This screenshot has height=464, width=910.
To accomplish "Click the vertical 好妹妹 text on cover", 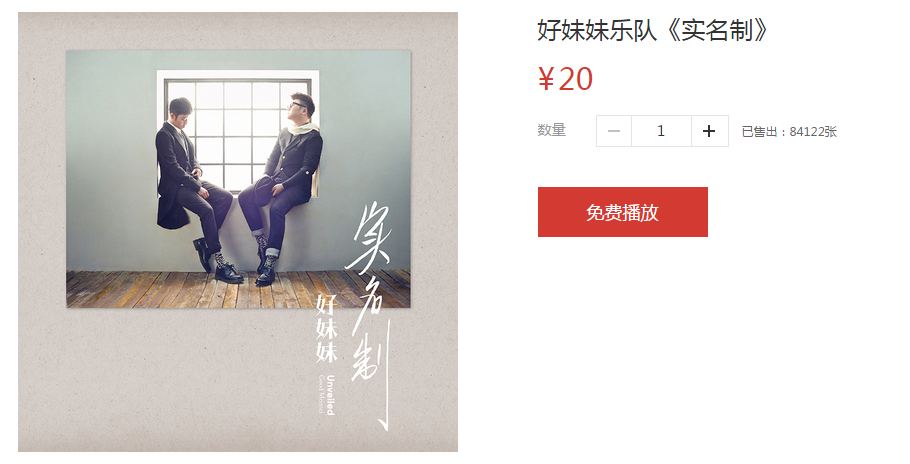I will click(x=326, y=329).
